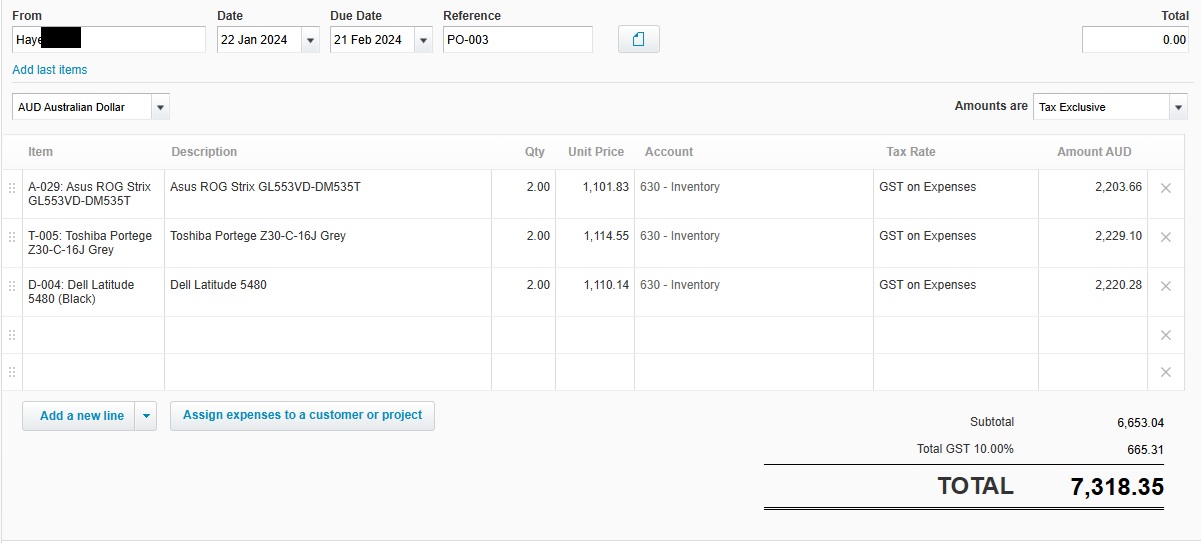The height and width of the screenshot is (543, 1201).
Task: Delete the Asus ROG Strix line item
Action: point(1165,188)
